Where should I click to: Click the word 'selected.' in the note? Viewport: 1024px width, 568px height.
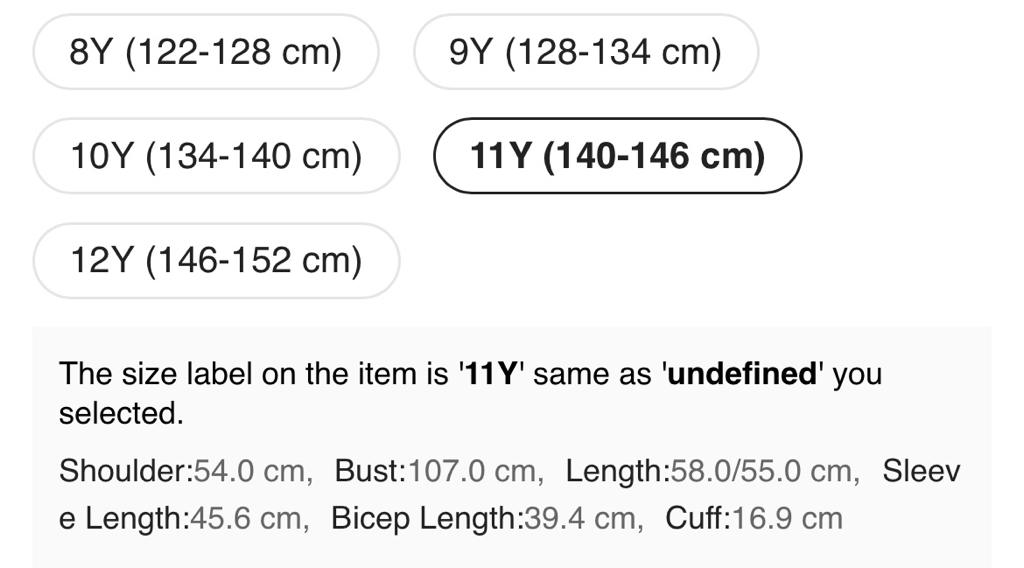coord(121,414)
